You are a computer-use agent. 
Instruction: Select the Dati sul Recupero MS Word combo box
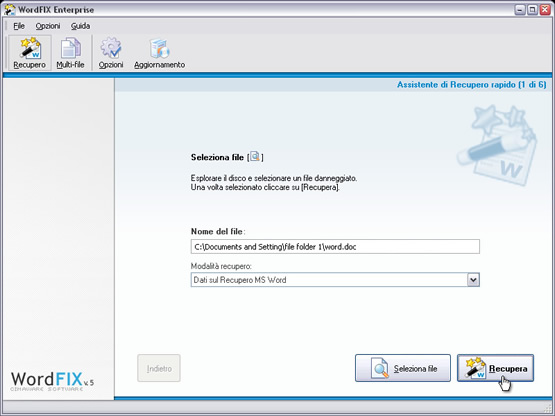click(335, 280)
